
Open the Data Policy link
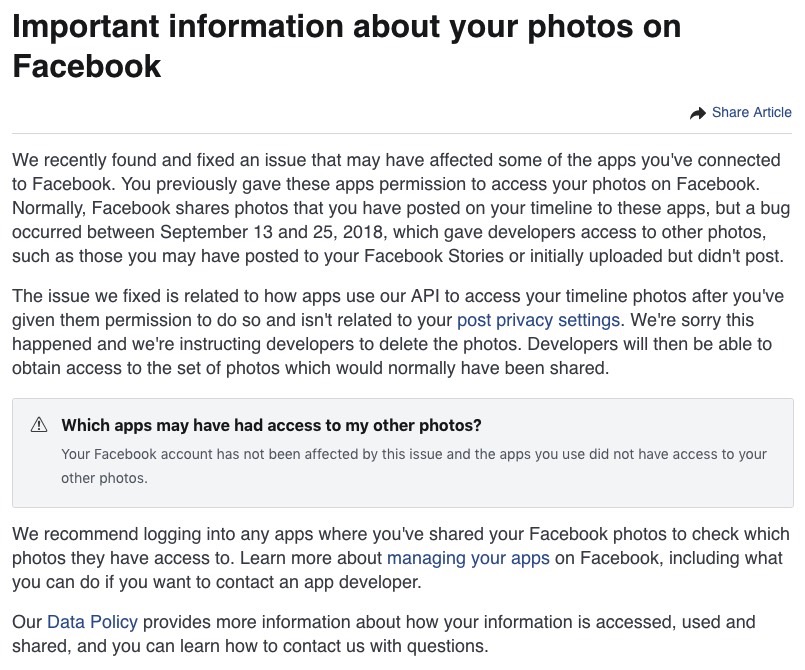[92, 622]
